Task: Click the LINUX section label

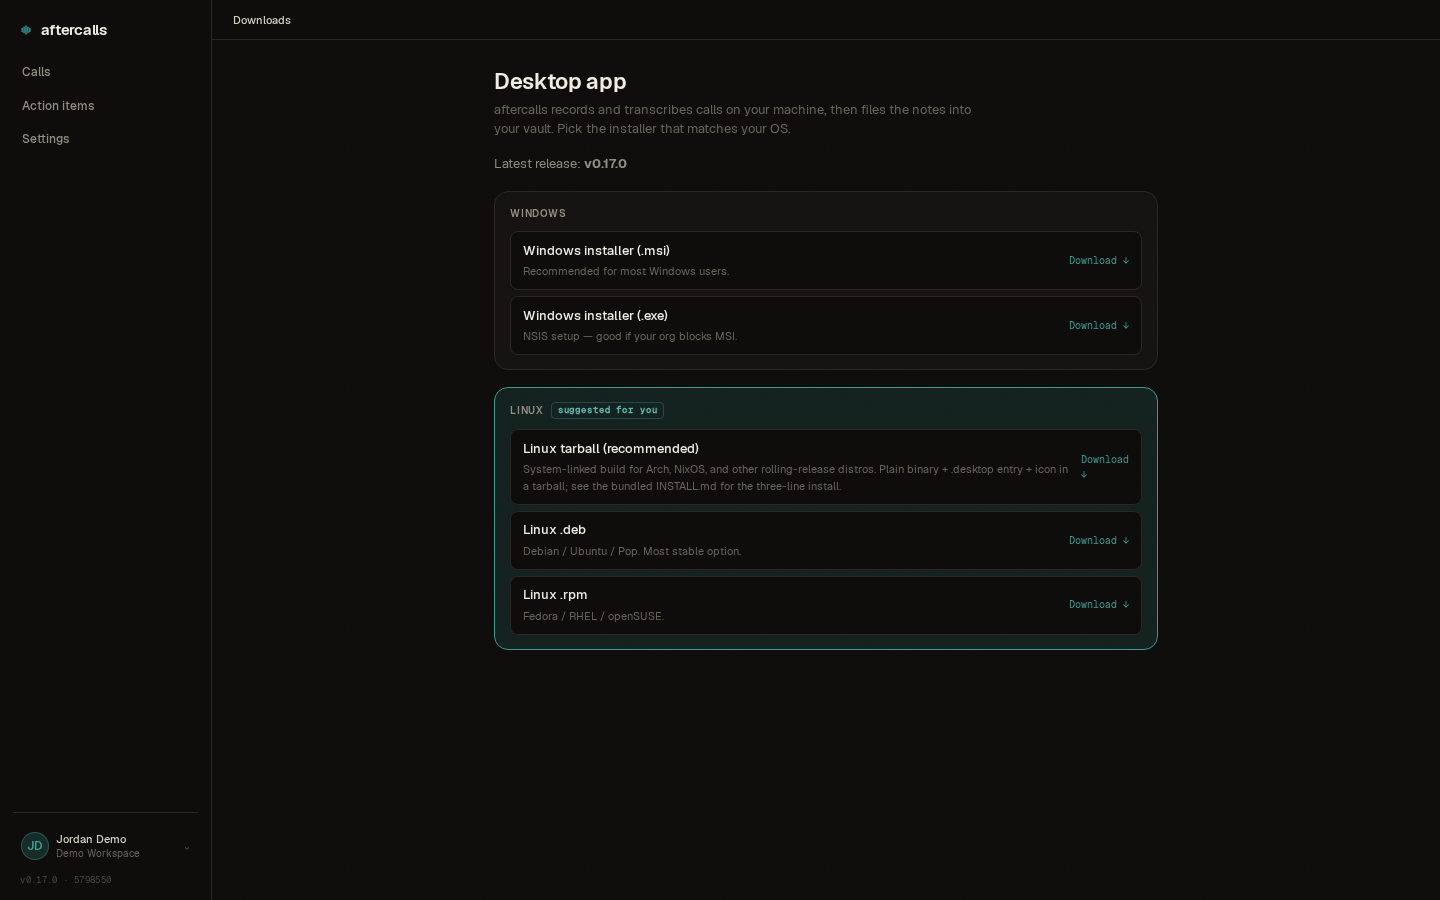Action: point(526,411)
